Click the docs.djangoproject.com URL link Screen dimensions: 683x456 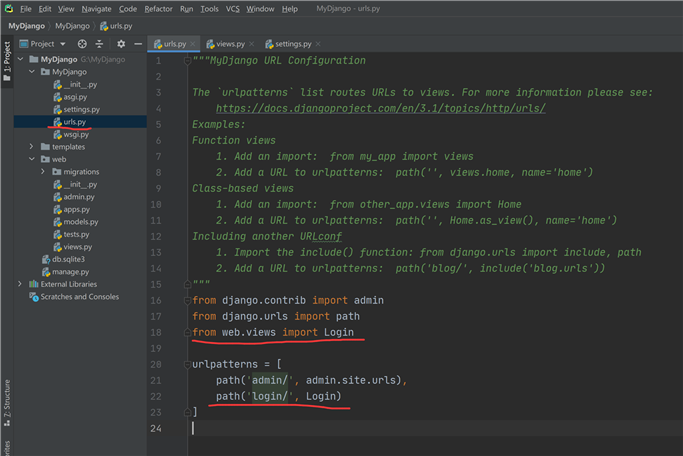click(x=380, y=108)
